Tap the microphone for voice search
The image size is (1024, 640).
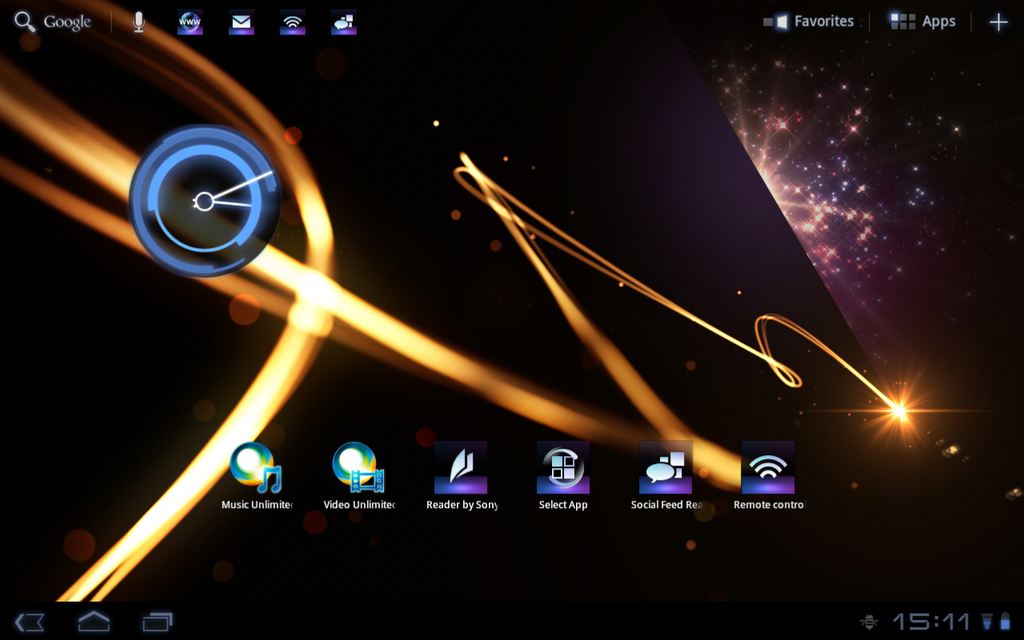tap(138, 20)
